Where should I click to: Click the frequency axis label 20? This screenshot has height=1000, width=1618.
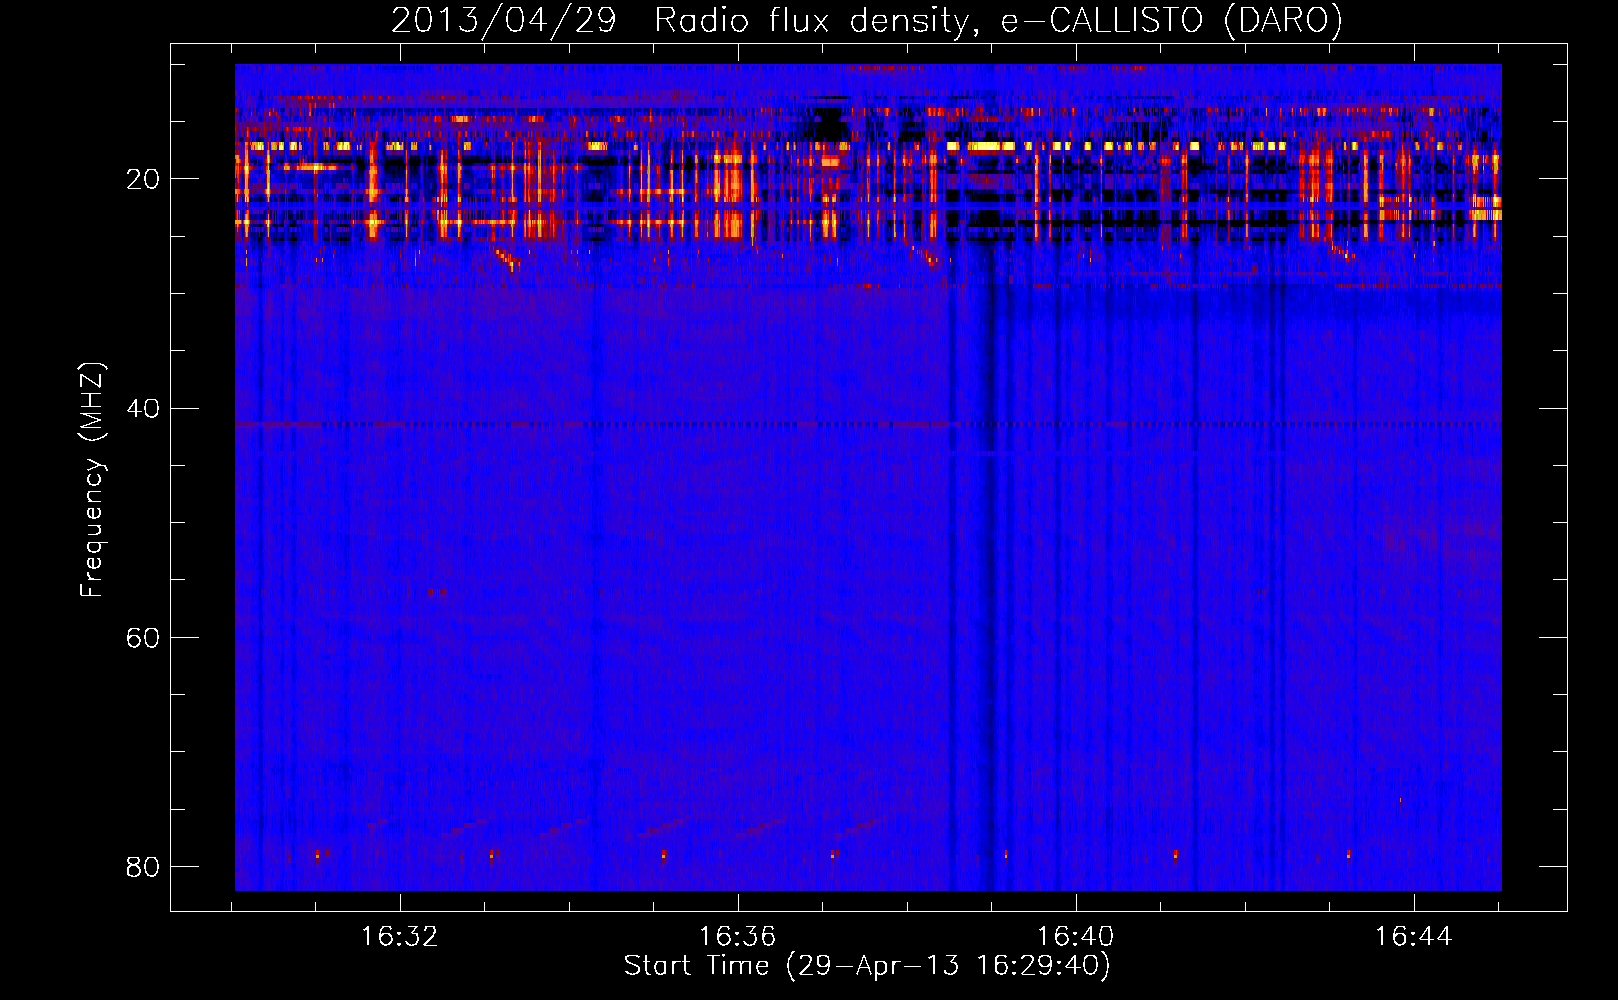point(143,179)
